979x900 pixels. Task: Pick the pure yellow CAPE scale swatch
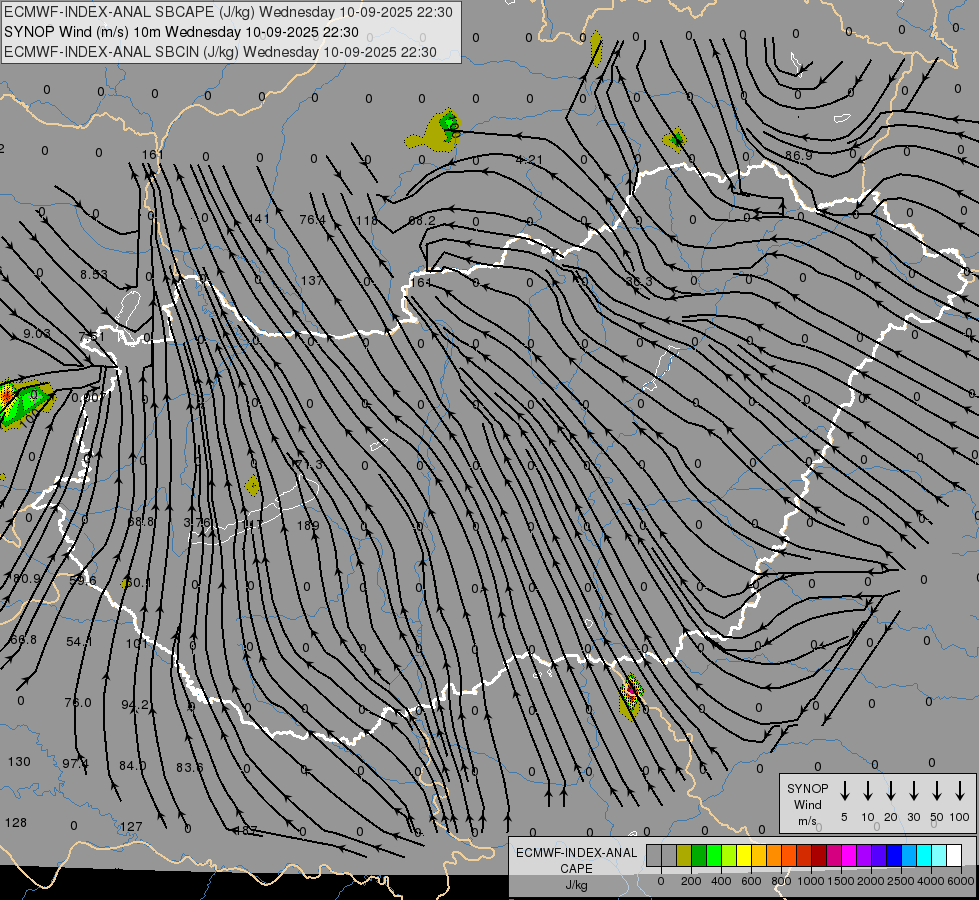coord(744,855)
